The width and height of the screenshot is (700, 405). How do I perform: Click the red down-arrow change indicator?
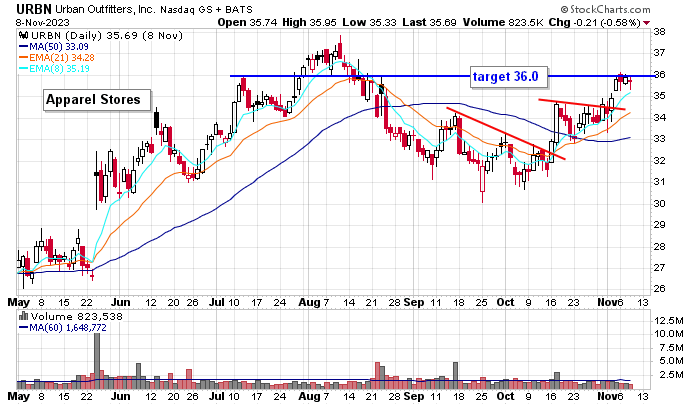[647, 23]
